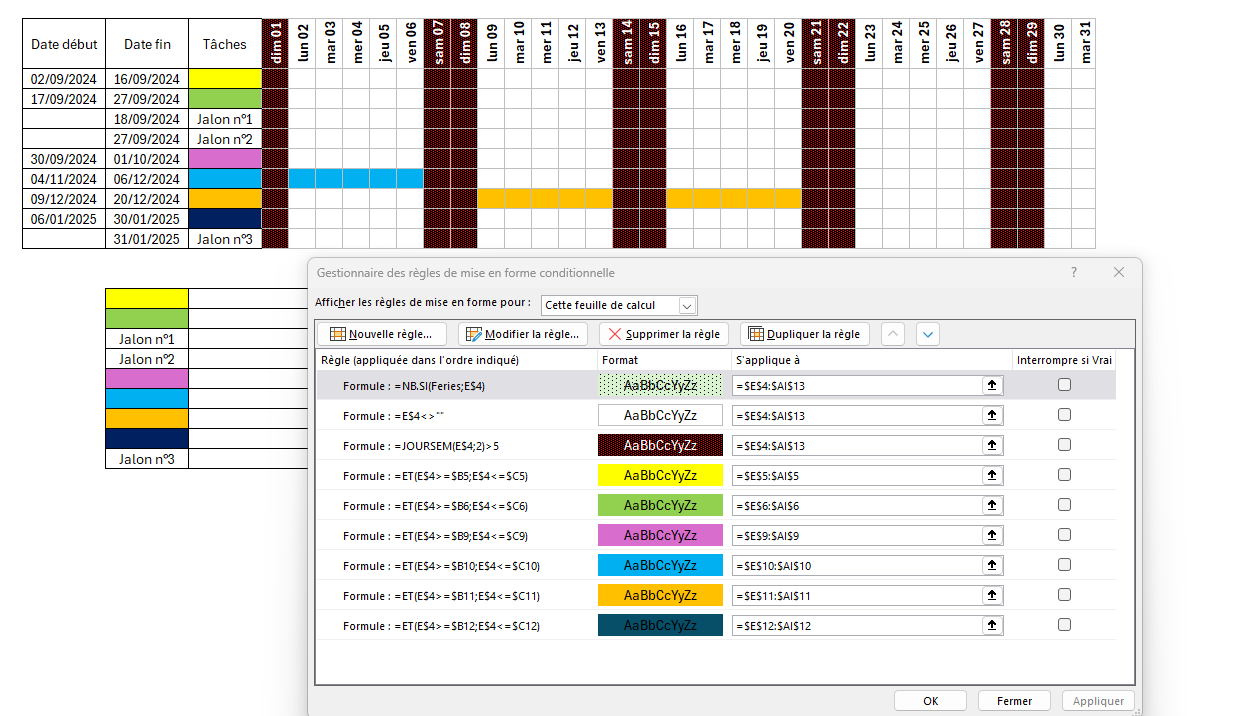Select the Jalon n°3 cell in task table

(225, 239)
